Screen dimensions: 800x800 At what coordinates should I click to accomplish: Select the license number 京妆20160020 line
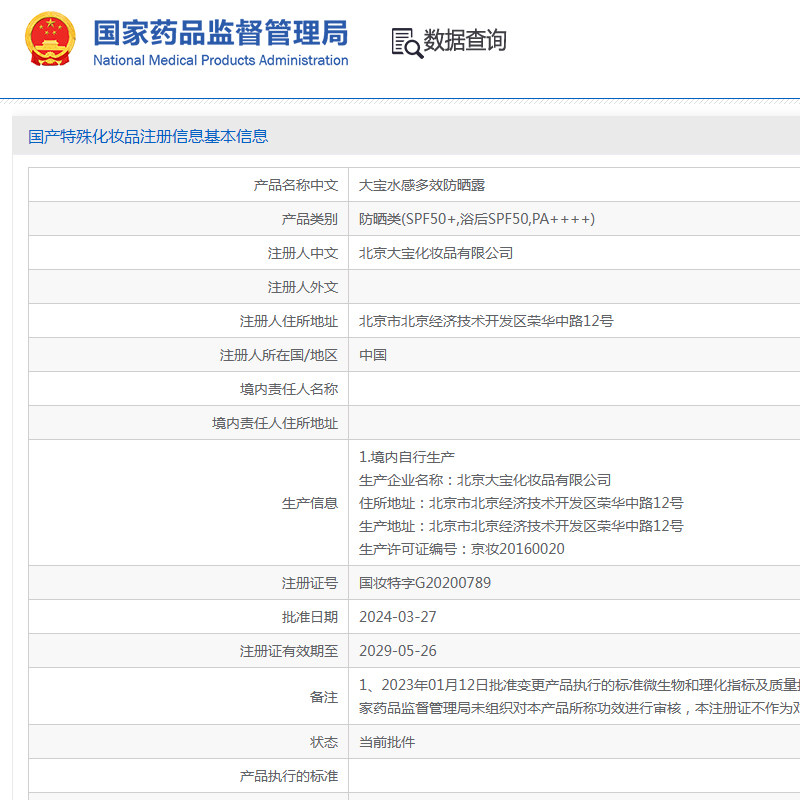pyautogui.click(x=462, y=549)
